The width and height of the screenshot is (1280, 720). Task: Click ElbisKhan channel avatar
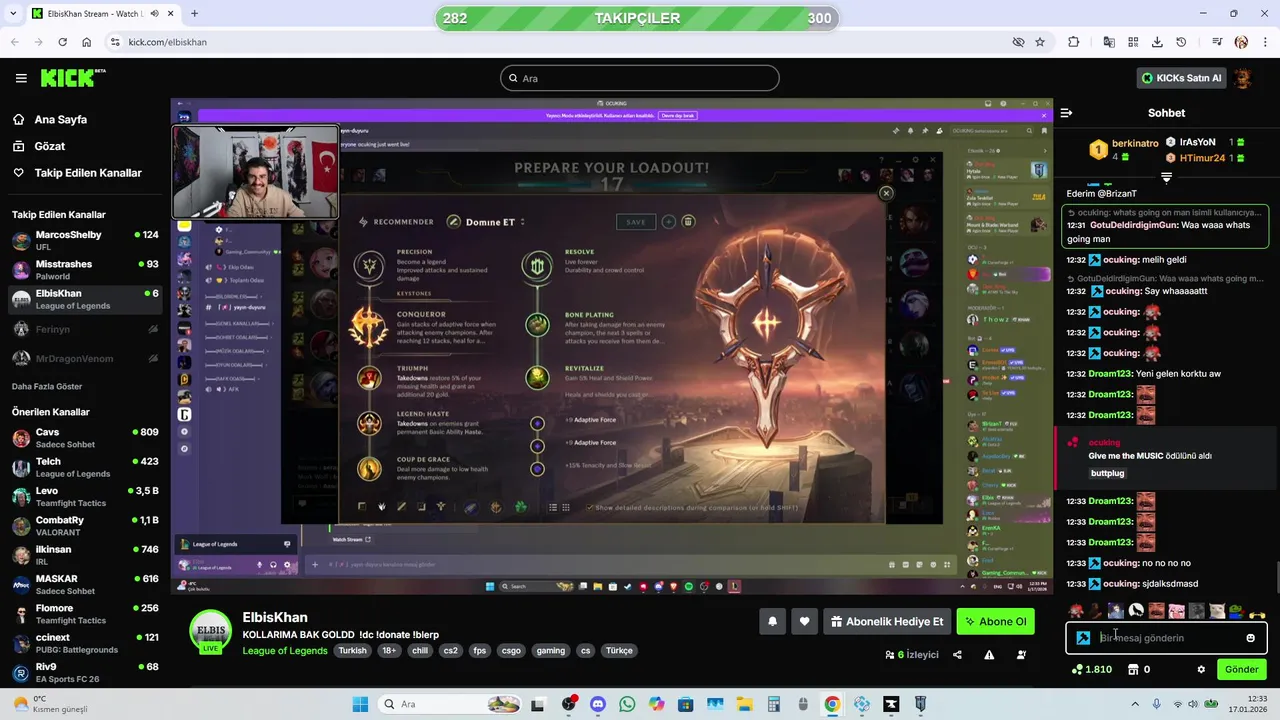click(x=211, y=631)
